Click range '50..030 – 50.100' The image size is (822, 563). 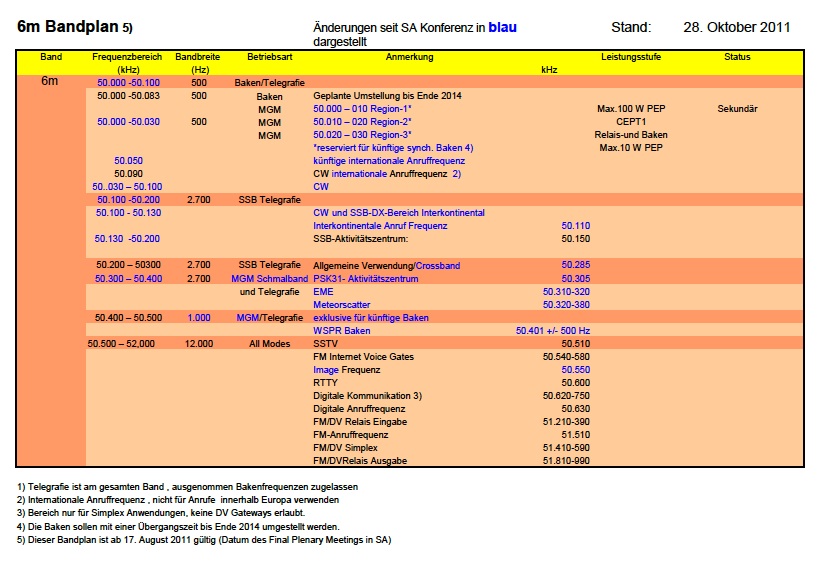(x=127, y=187)
